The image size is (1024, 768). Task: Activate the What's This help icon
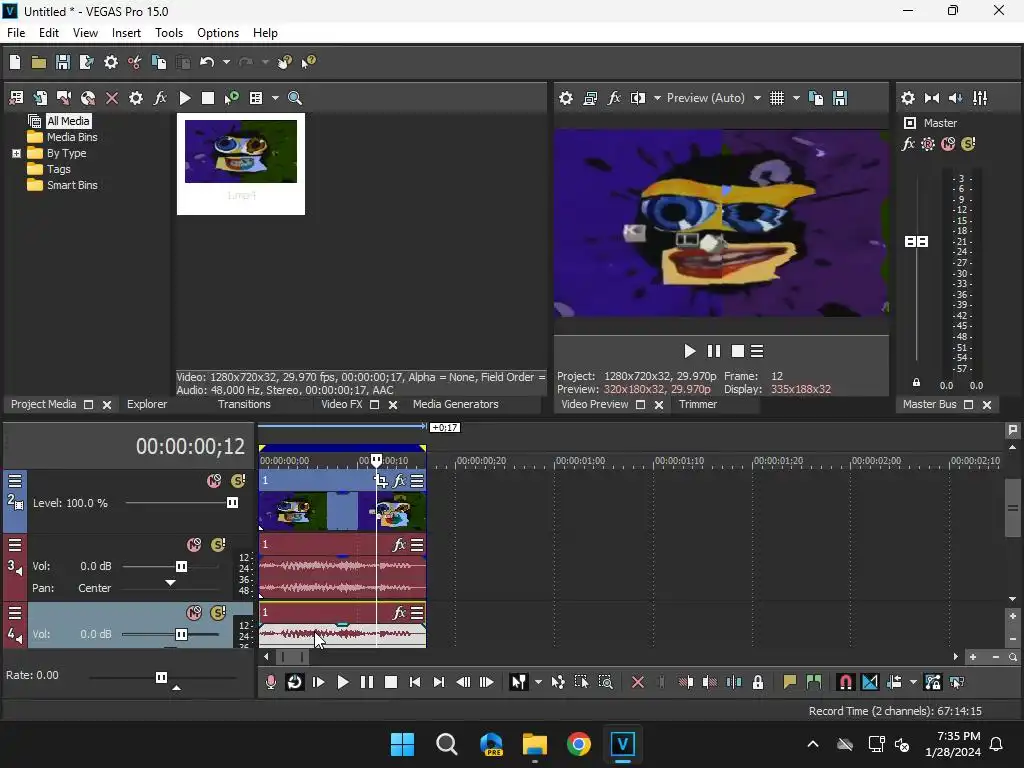tap(308, 62)
